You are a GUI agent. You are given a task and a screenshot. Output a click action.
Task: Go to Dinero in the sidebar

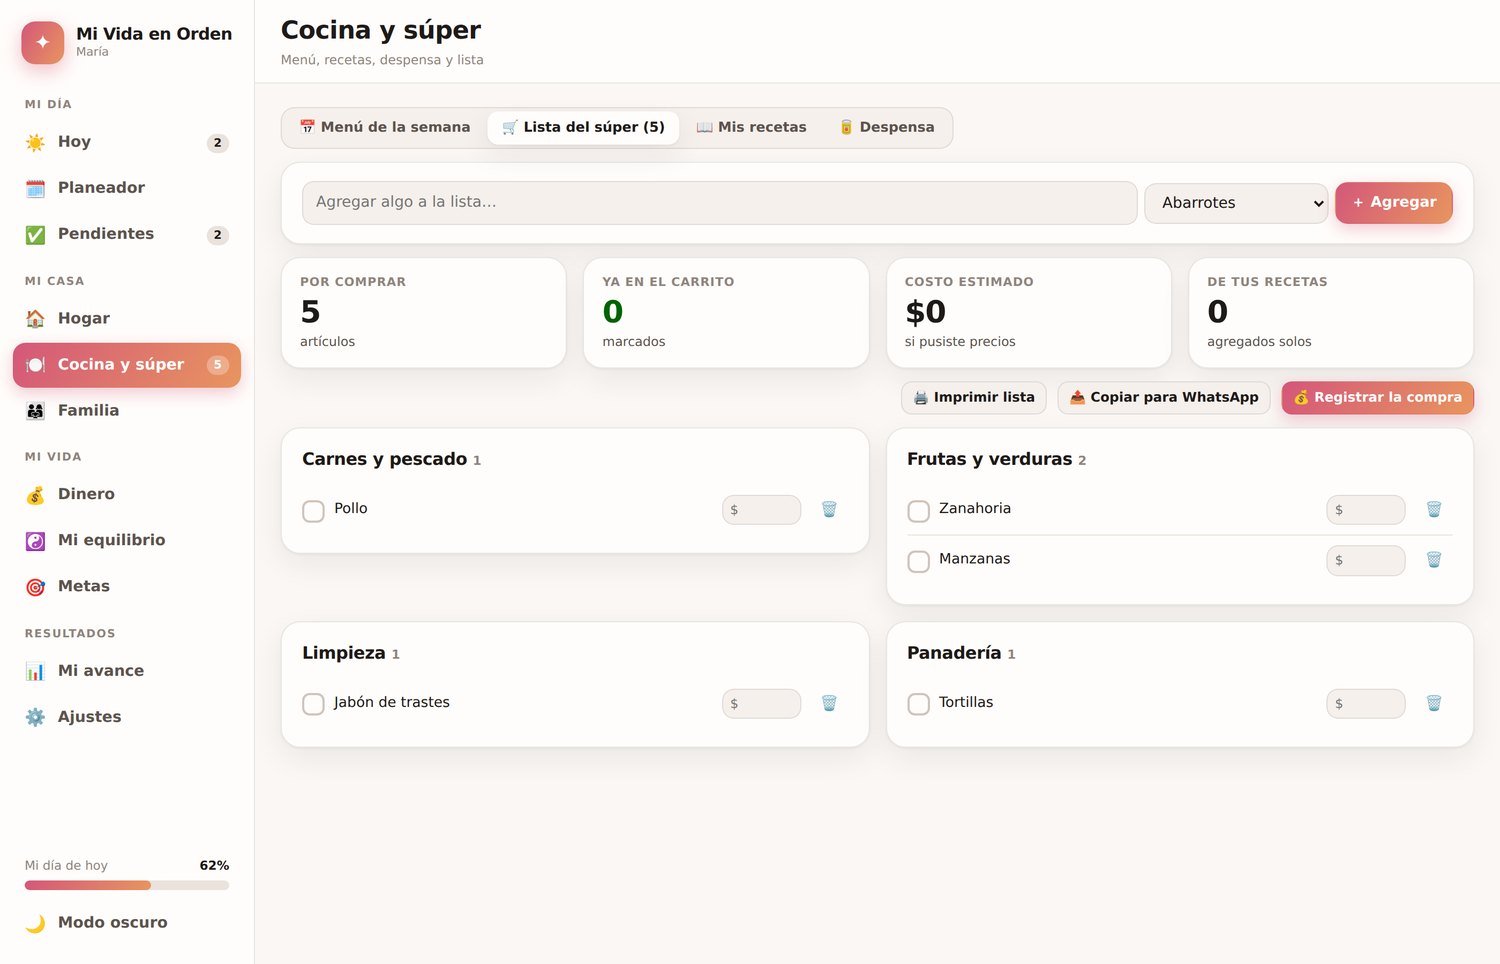127,495
